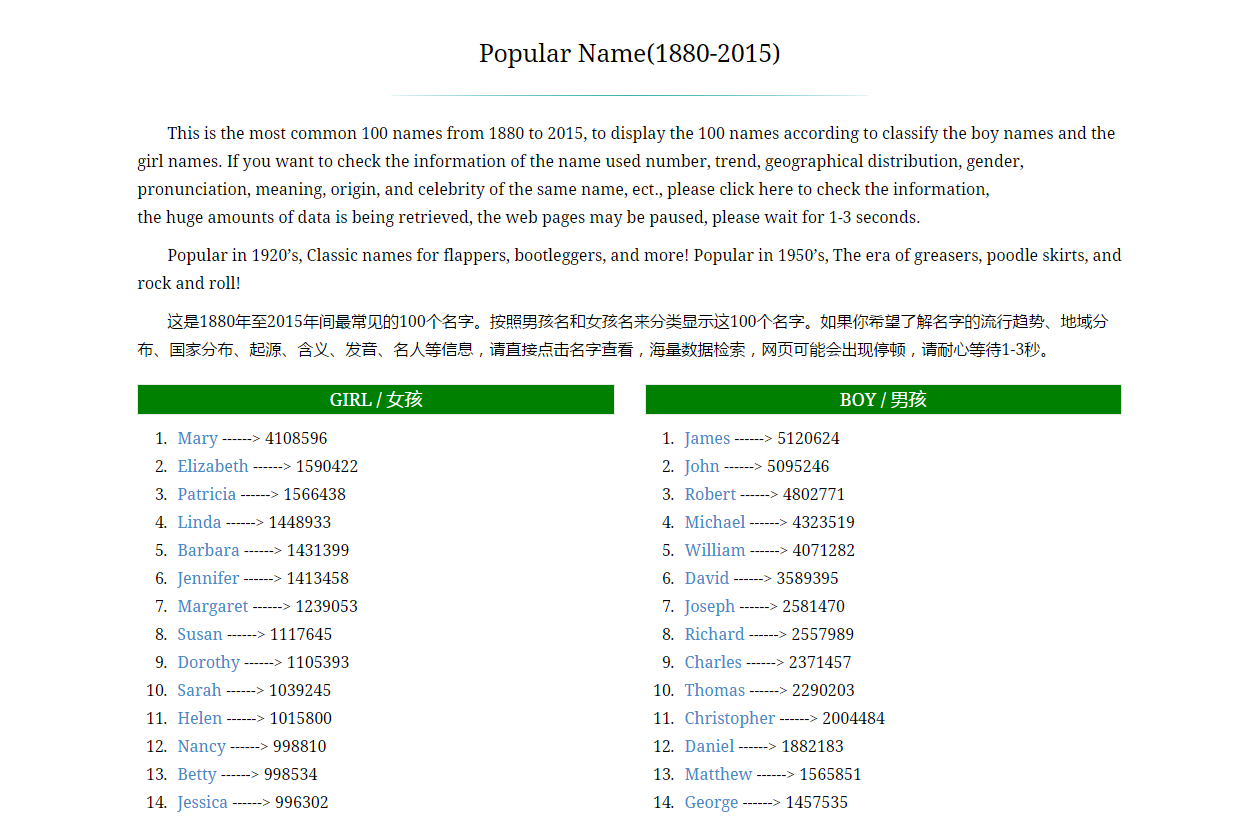View details for Margaret

(x=213, y=606)
